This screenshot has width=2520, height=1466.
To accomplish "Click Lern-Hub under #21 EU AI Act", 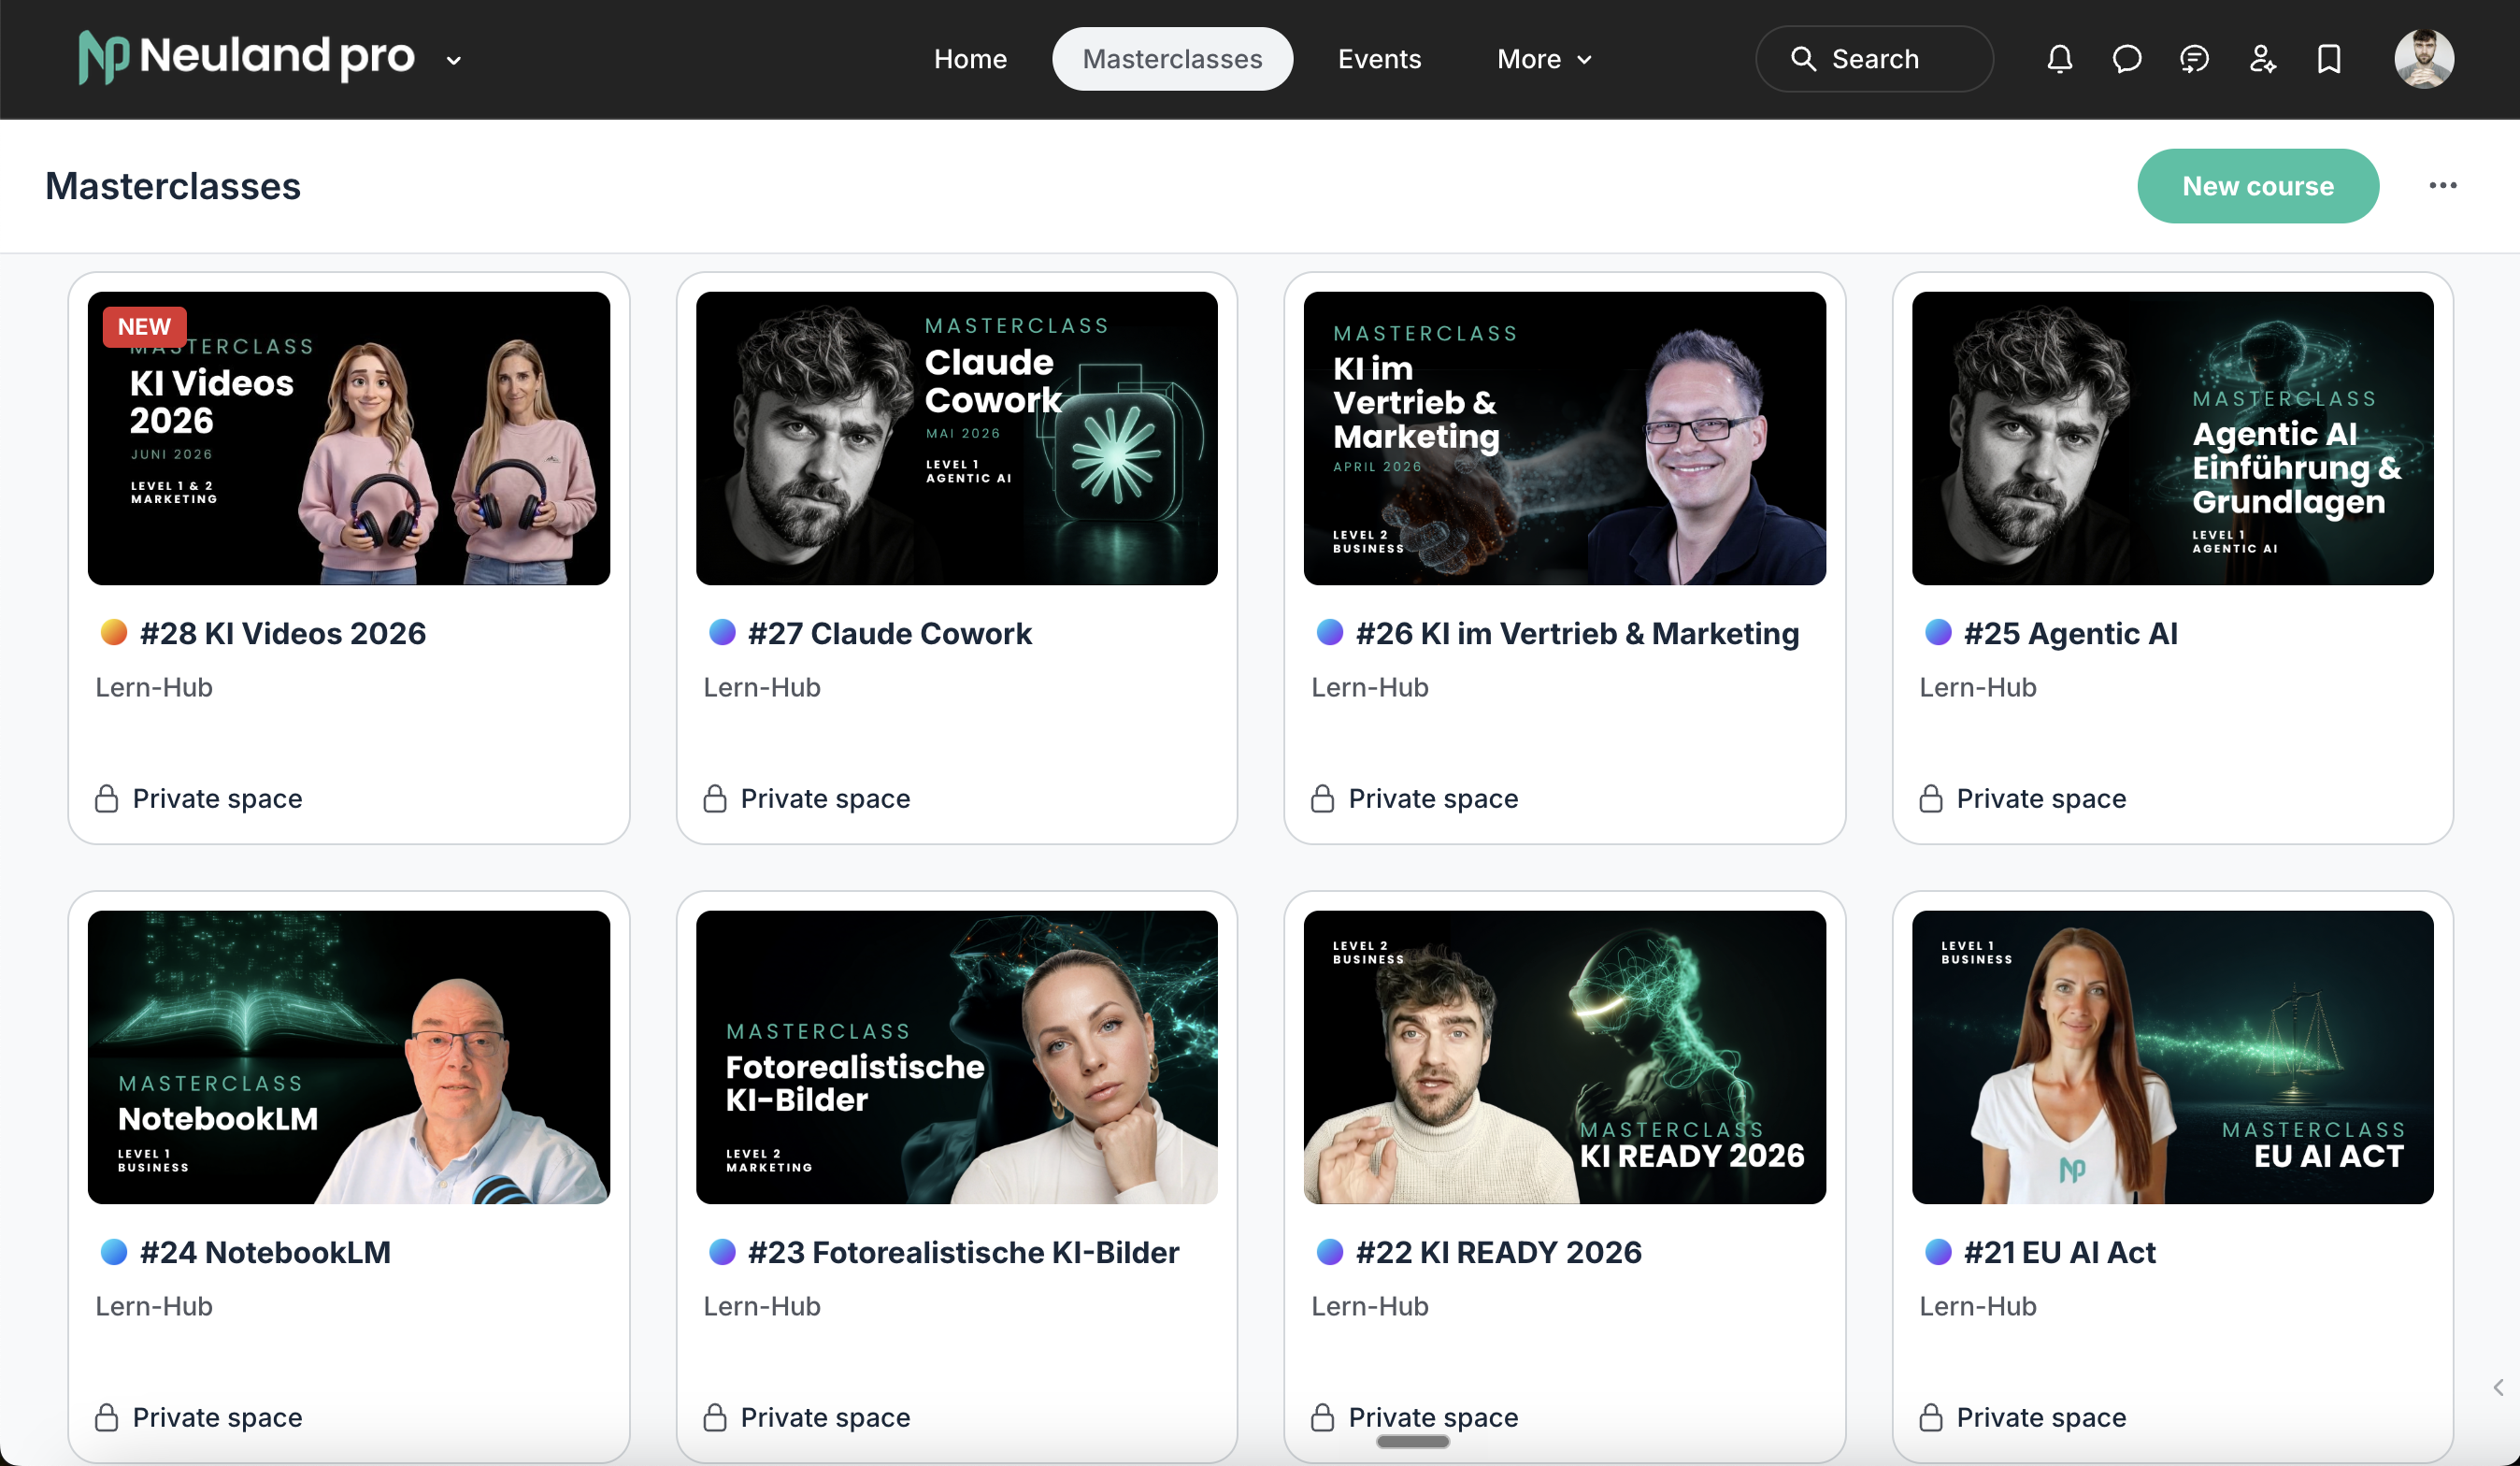I will click(x=1978, y=1306).
